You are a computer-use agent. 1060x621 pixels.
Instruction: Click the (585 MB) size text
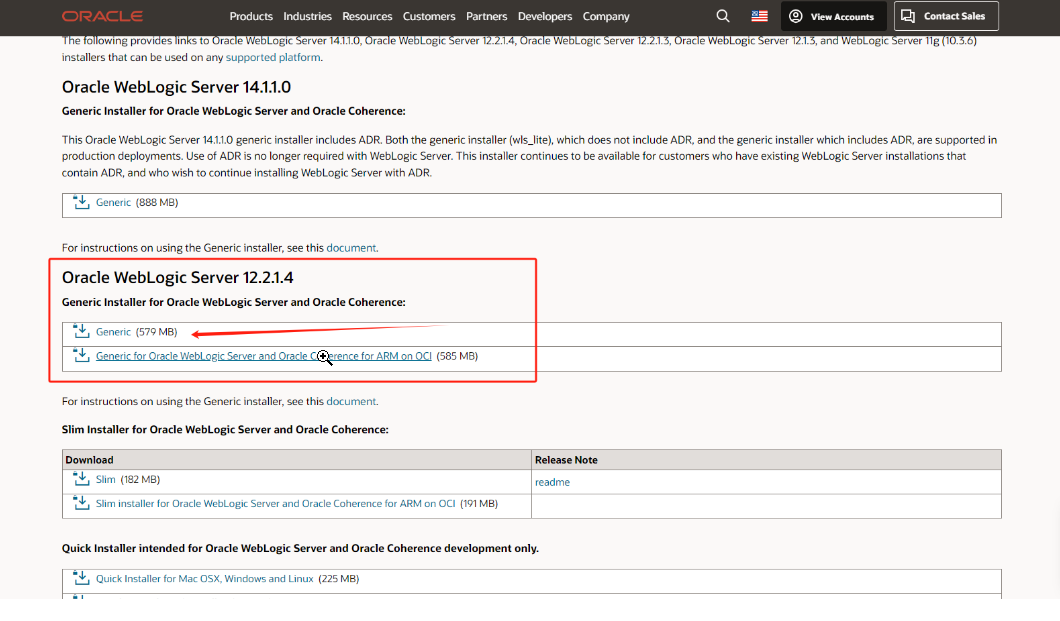(457, 356)
